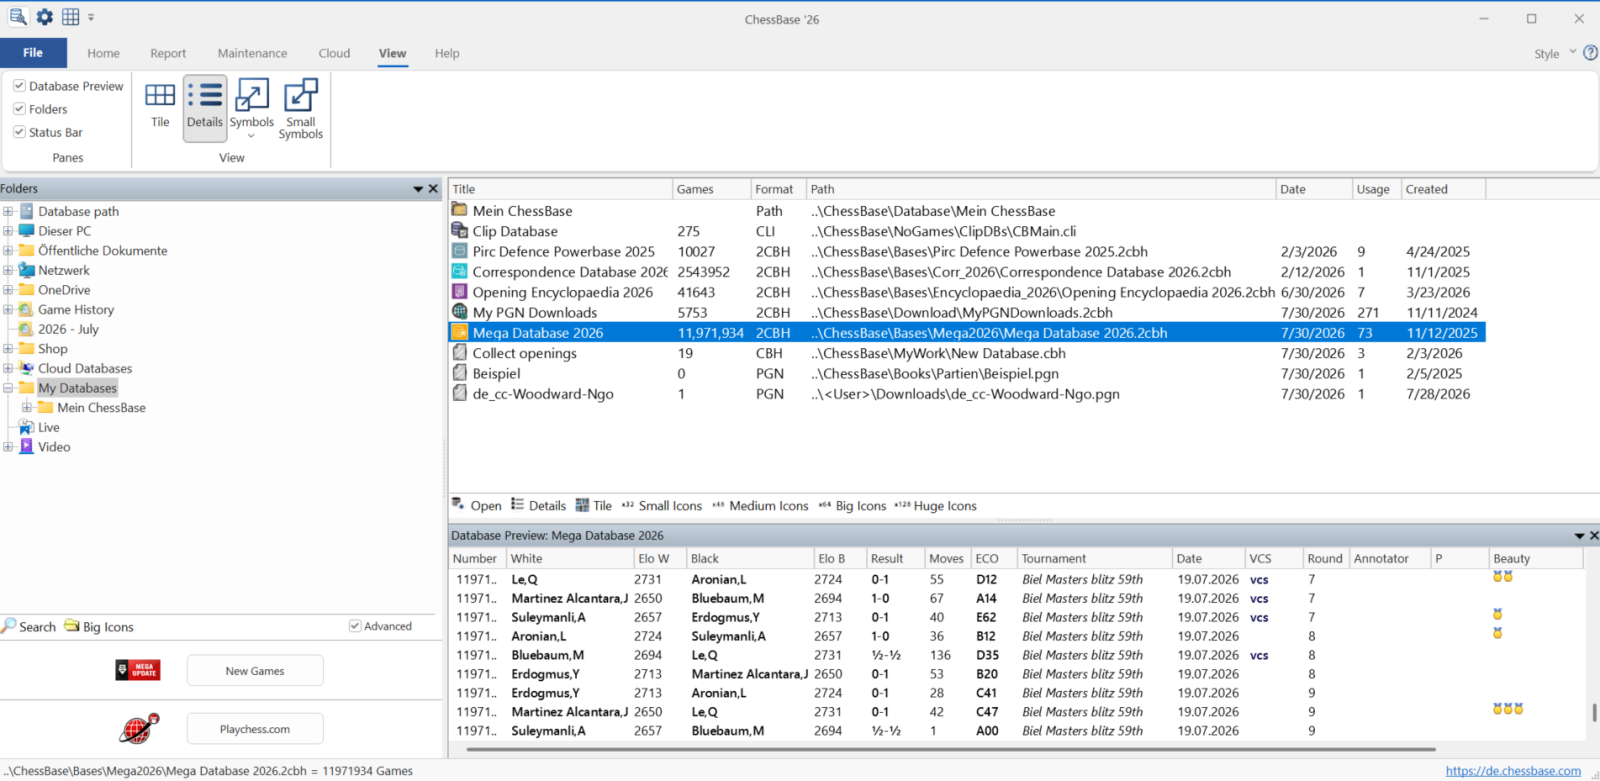Select the Netzwerk icon in the folder tree
The width and height of the screenshot is (1600, 781).
(x=27, y=270)
